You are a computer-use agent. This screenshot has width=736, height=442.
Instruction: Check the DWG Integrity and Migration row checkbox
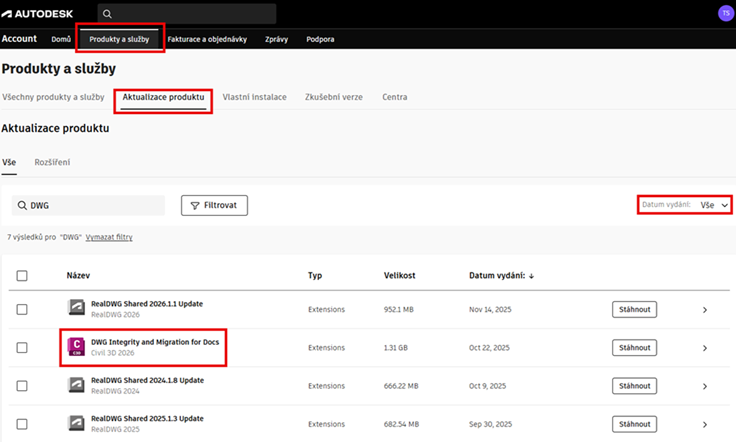point(22,347)
